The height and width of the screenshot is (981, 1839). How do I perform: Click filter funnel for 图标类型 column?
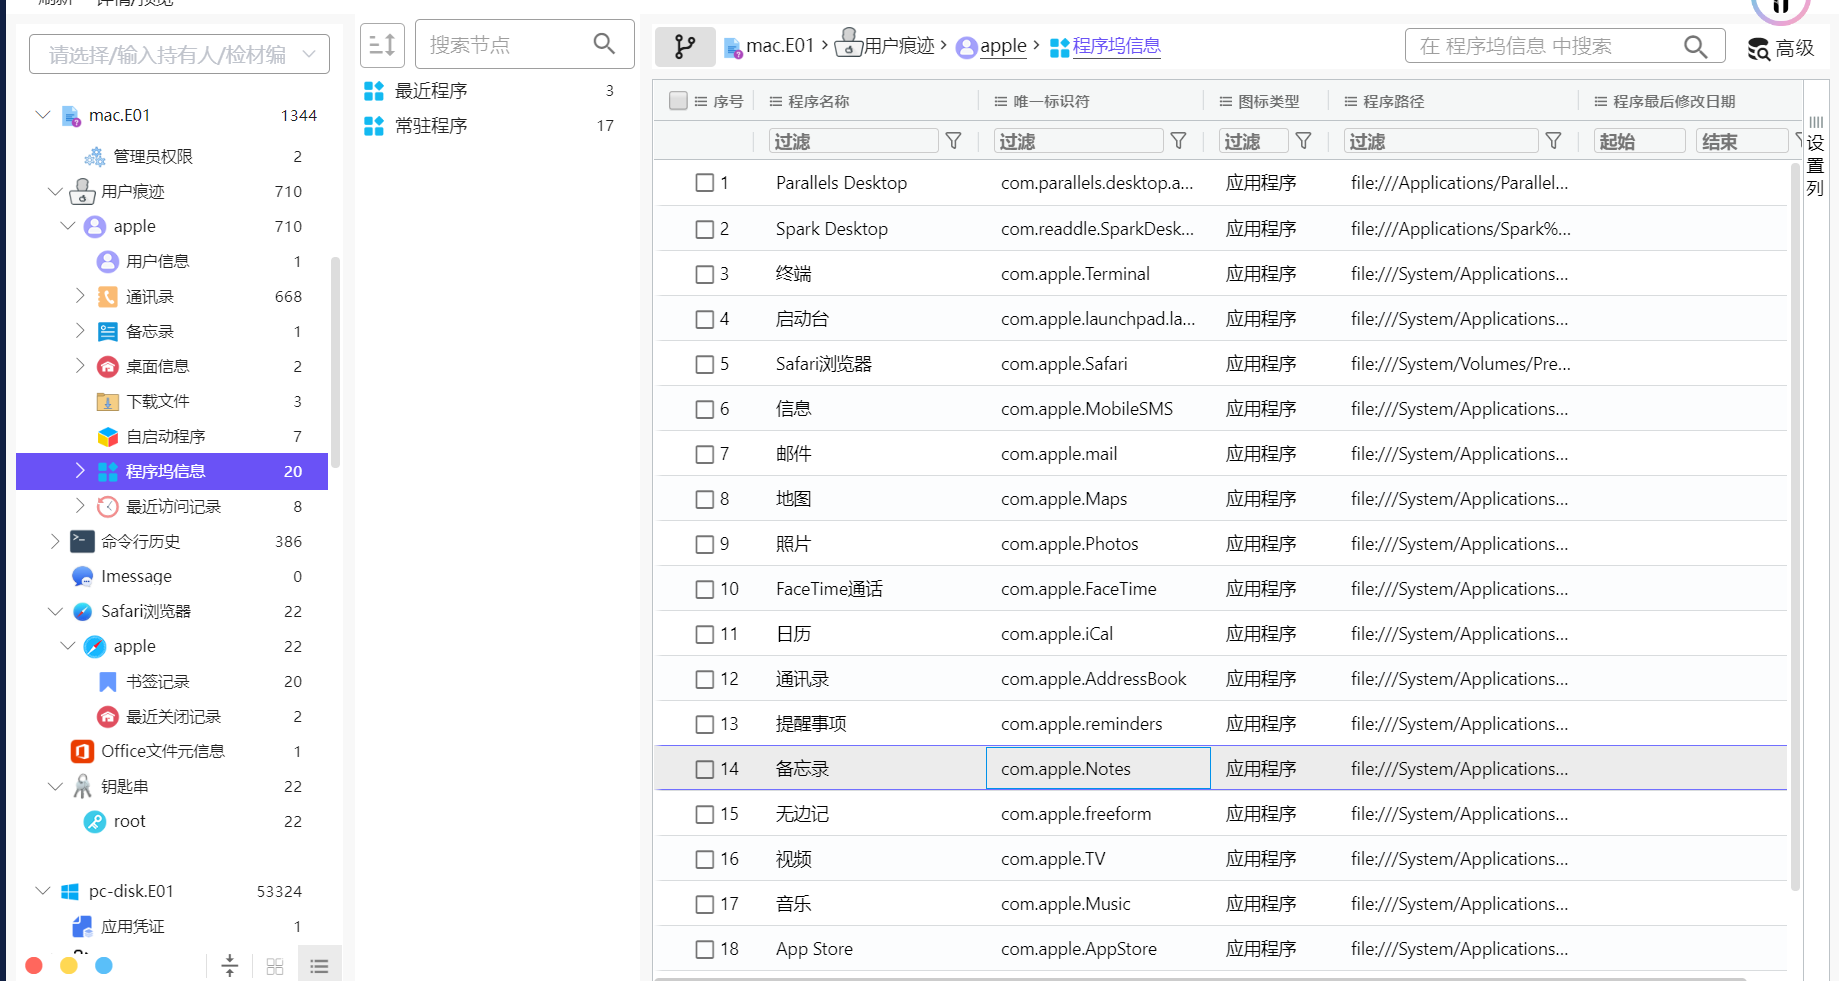click(1304, 141)
